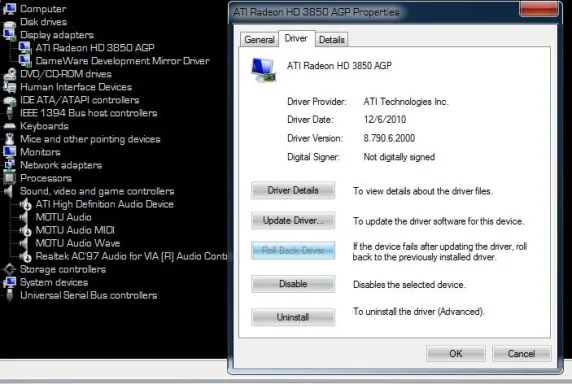The width and height of the screenshot is (572, 384).
Task: Select ATI Radeon HD 3850 AGP in device tree
Action: tap(95, 48)
